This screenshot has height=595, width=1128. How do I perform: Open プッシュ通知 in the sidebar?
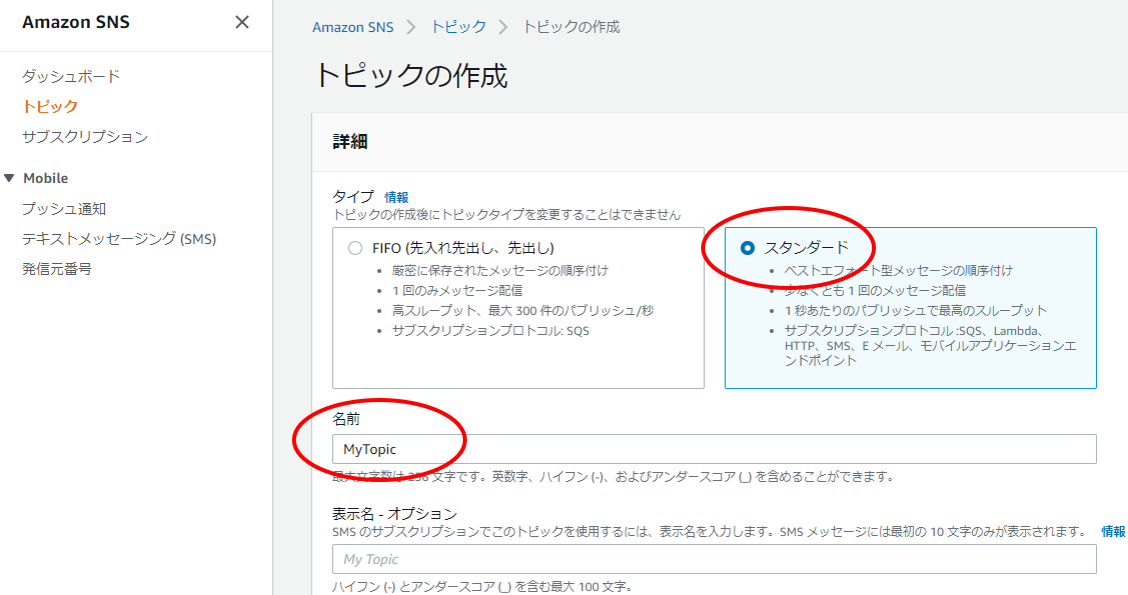64,209
